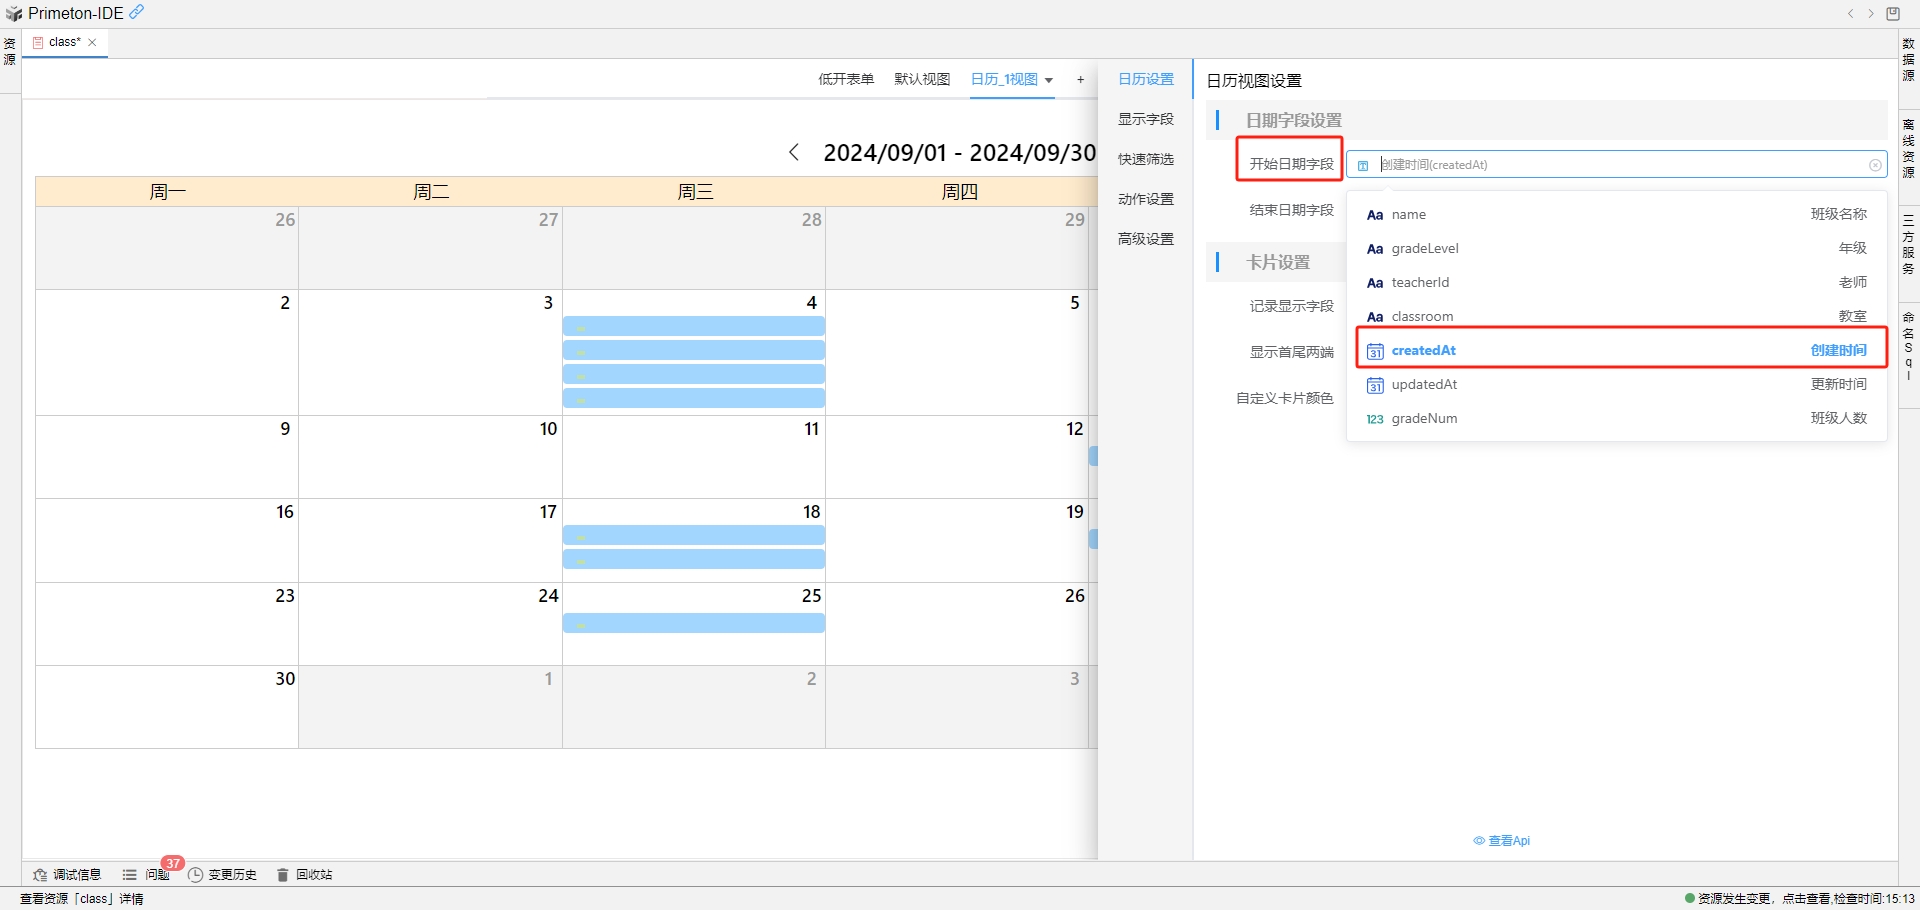Open the 结束日期字段 field selector
The width and height of the screenshot is (1920, 911).
coord(1291,210)
